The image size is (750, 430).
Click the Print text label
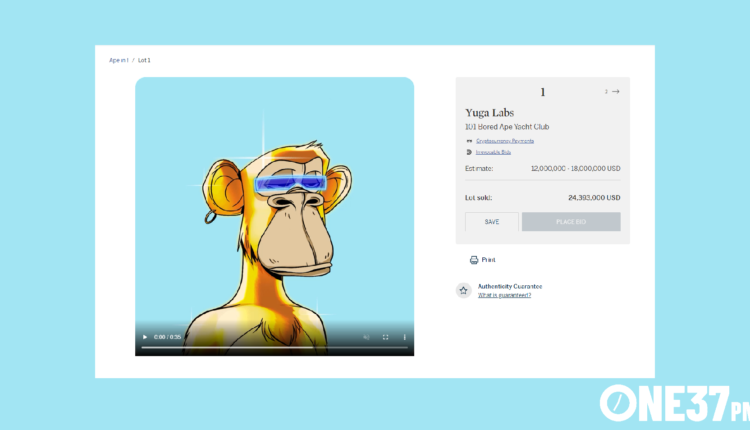coord(488,260)
